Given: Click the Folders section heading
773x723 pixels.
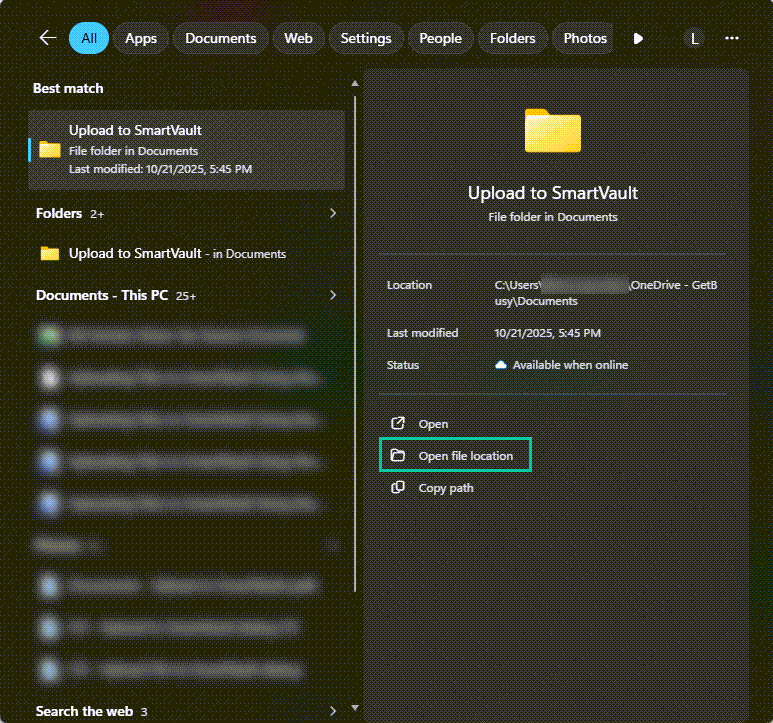Looking at the screenshot, I should pyautogui.click(x=59, y=213).
